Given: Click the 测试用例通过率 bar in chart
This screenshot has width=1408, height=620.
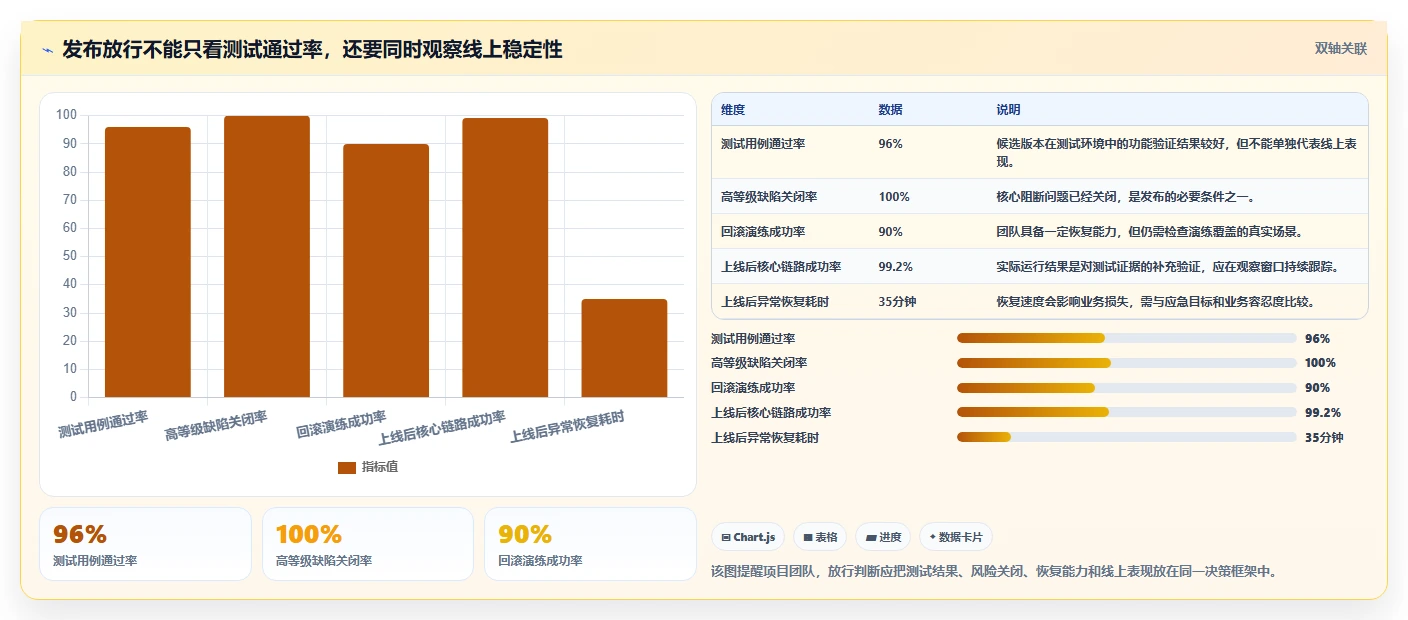Looking at the screenshot, I should (148, 262).
